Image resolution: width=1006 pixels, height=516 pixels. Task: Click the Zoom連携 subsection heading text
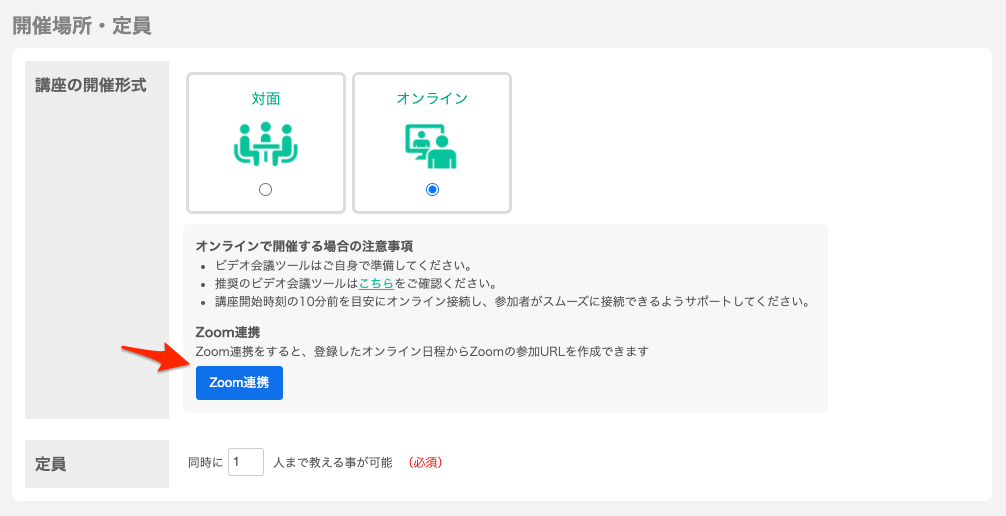pos(228,332)
